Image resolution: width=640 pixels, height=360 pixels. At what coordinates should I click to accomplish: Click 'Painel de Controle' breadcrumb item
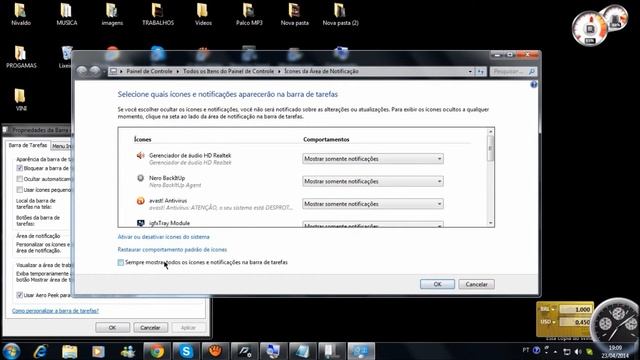tap(149, 71)
